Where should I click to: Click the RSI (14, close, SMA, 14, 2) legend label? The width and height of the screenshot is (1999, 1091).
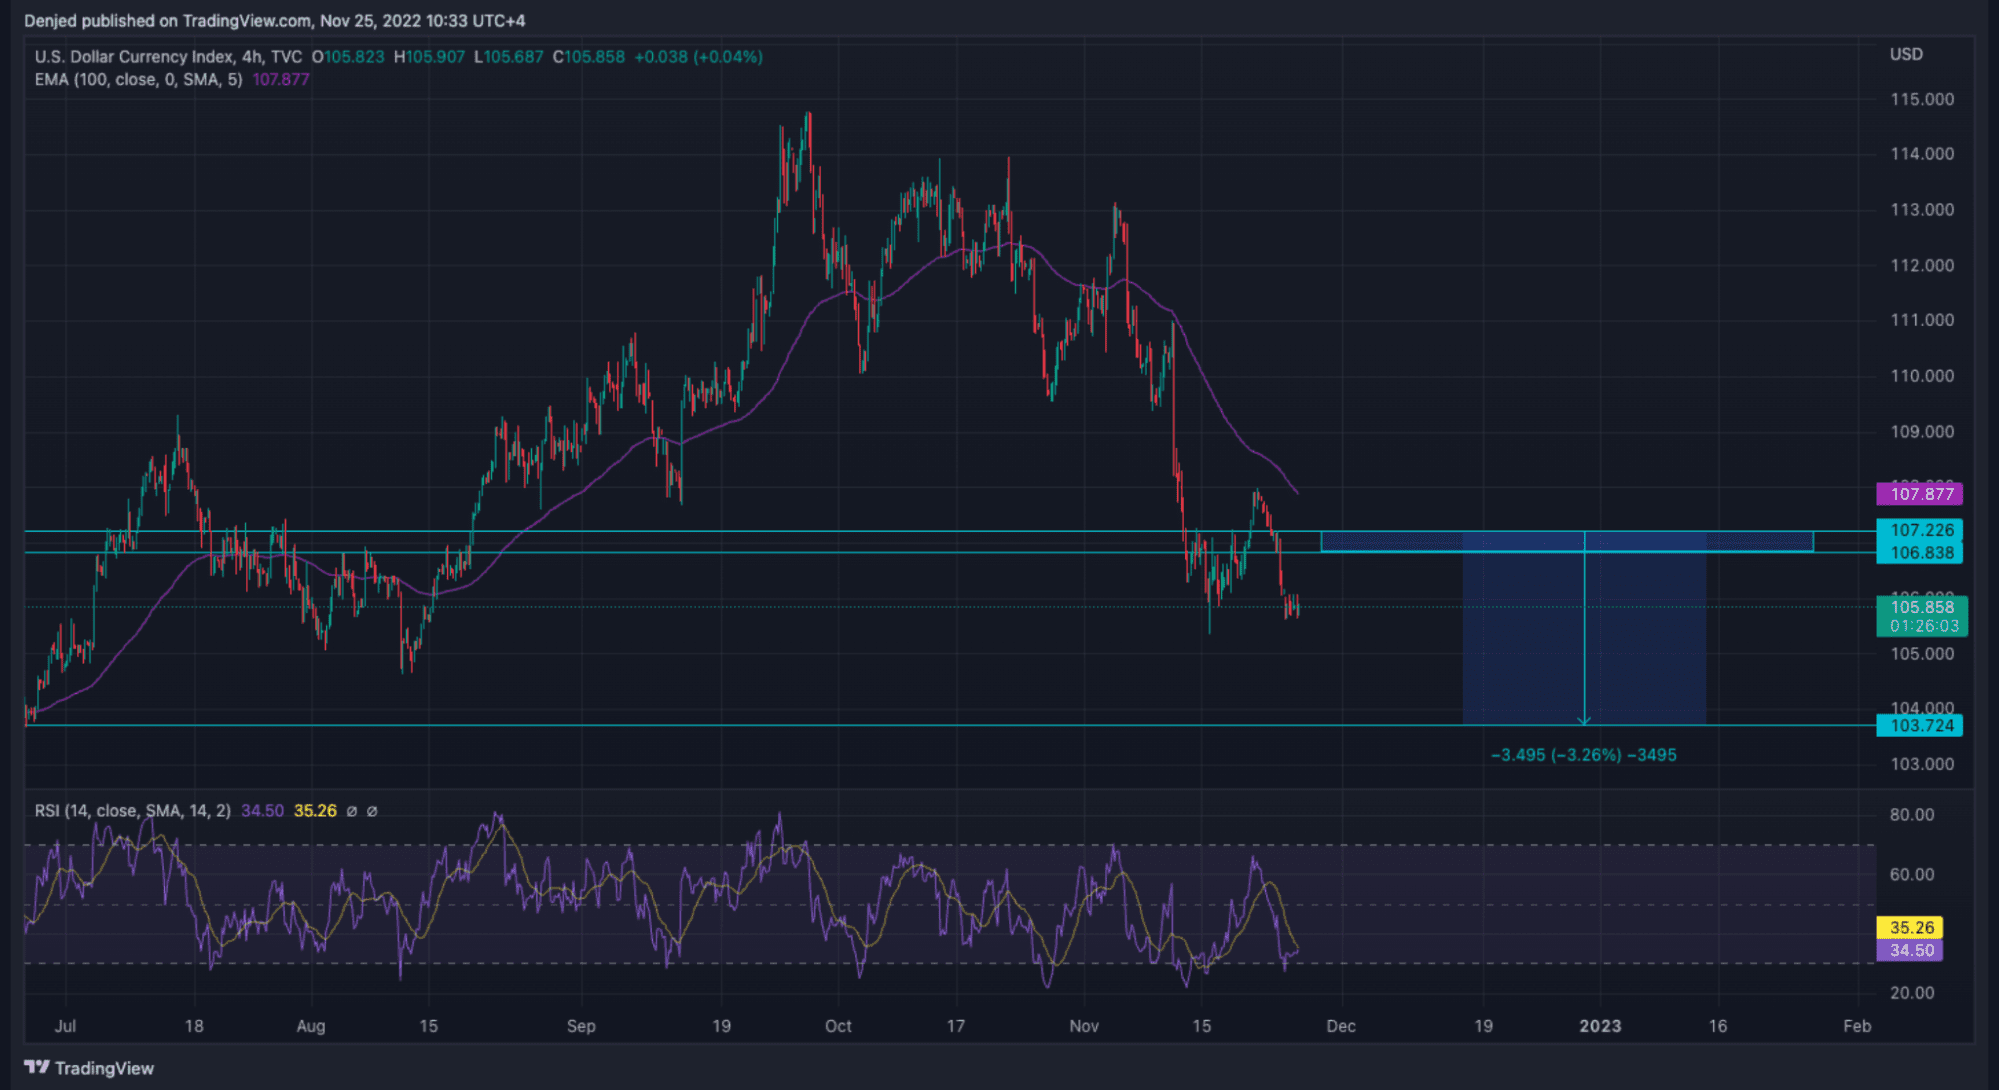click(133, 811)
